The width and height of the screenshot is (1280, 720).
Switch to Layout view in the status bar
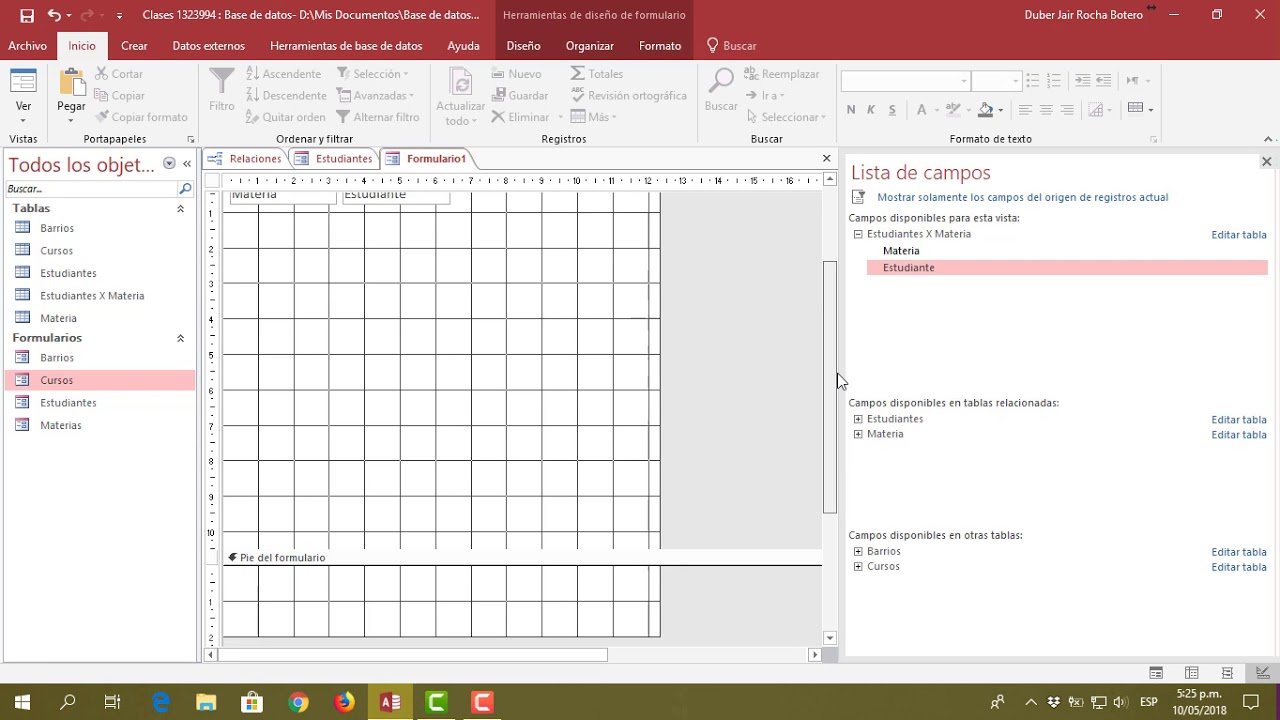coord(1192,673)
